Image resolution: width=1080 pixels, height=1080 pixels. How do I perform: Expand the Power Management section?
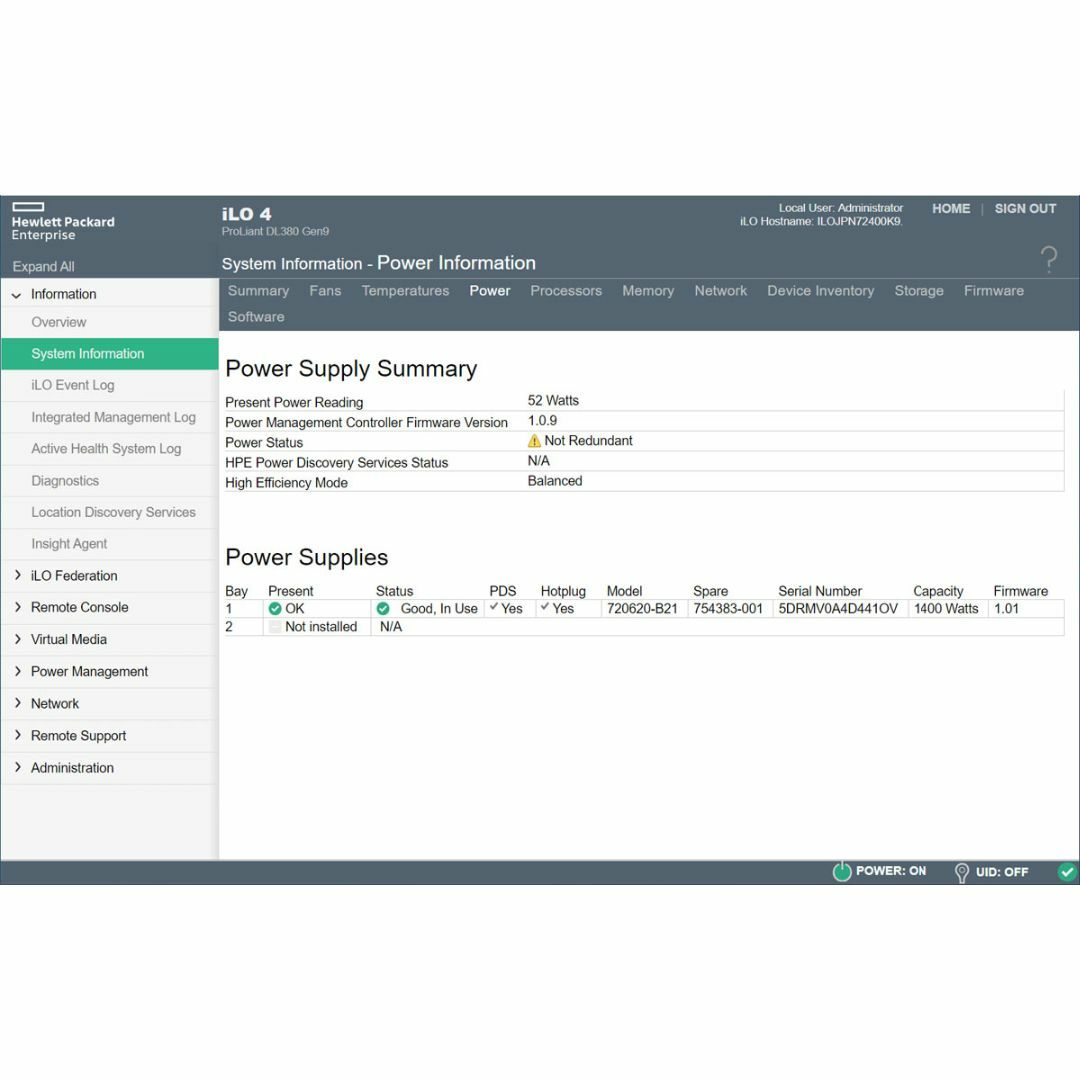[17, 671]
